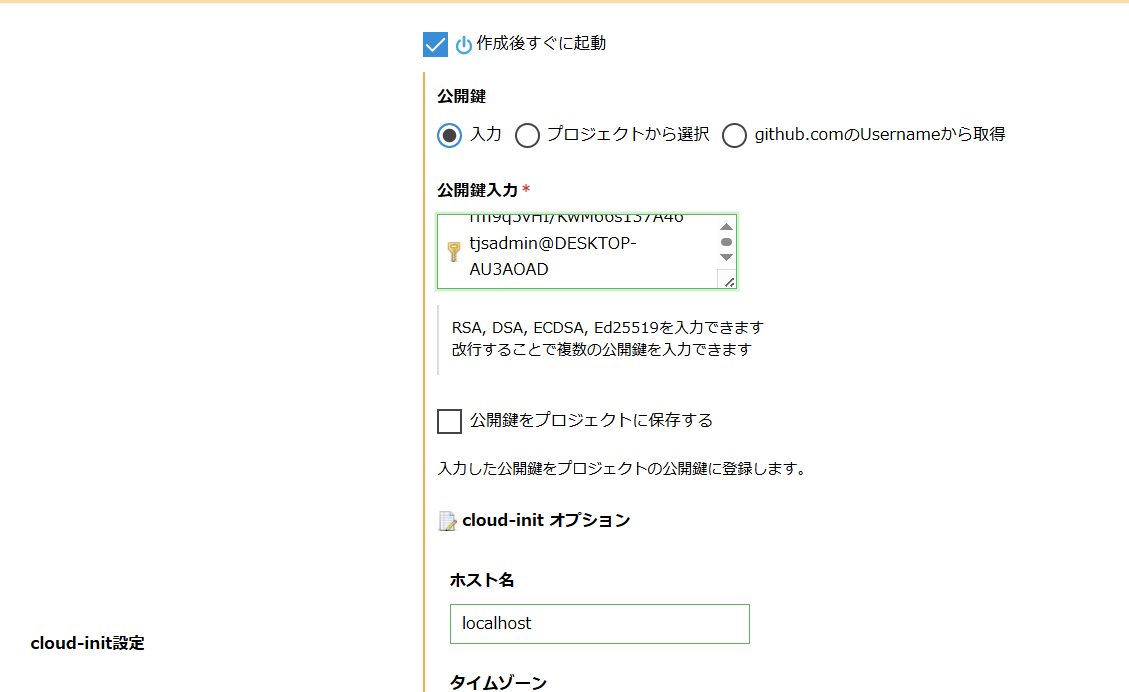The image size is (1129, 692).
Task: Click the github.comのUsernameから取得 label
Action: (880, 135)
